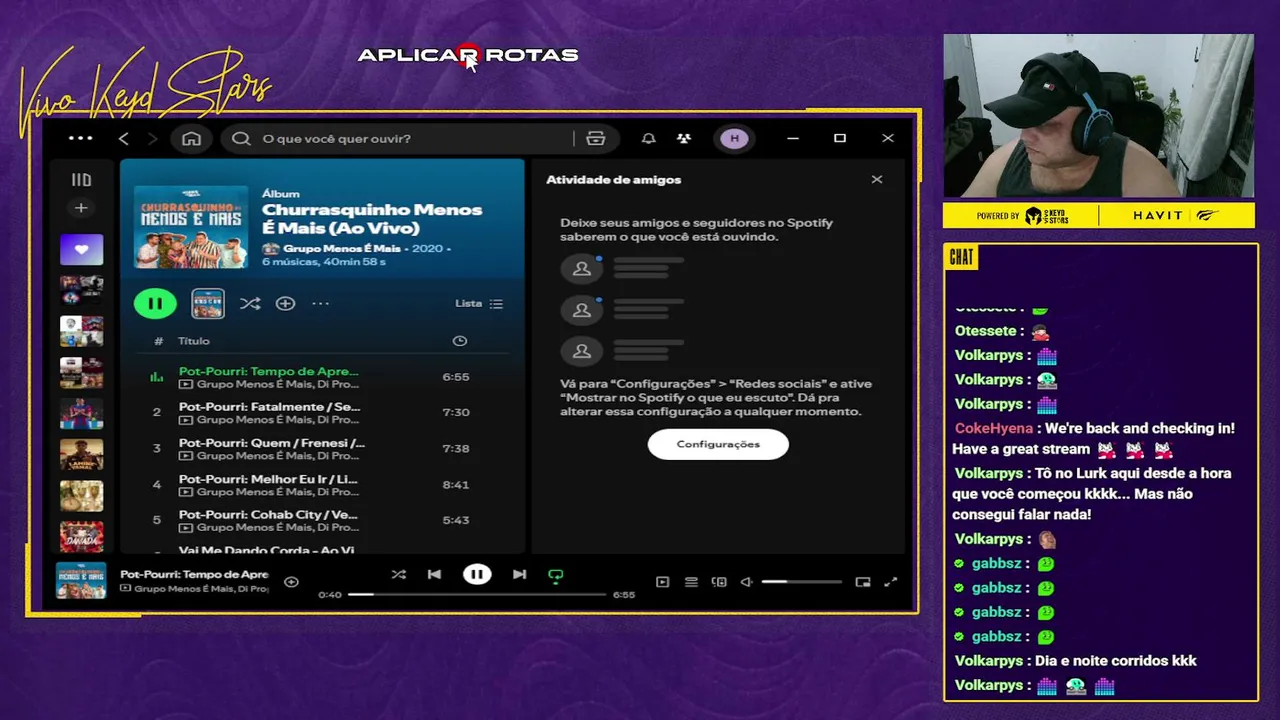Open the notifications bell
Viewport: 1280px width, 720px height.
click(649, 138)
